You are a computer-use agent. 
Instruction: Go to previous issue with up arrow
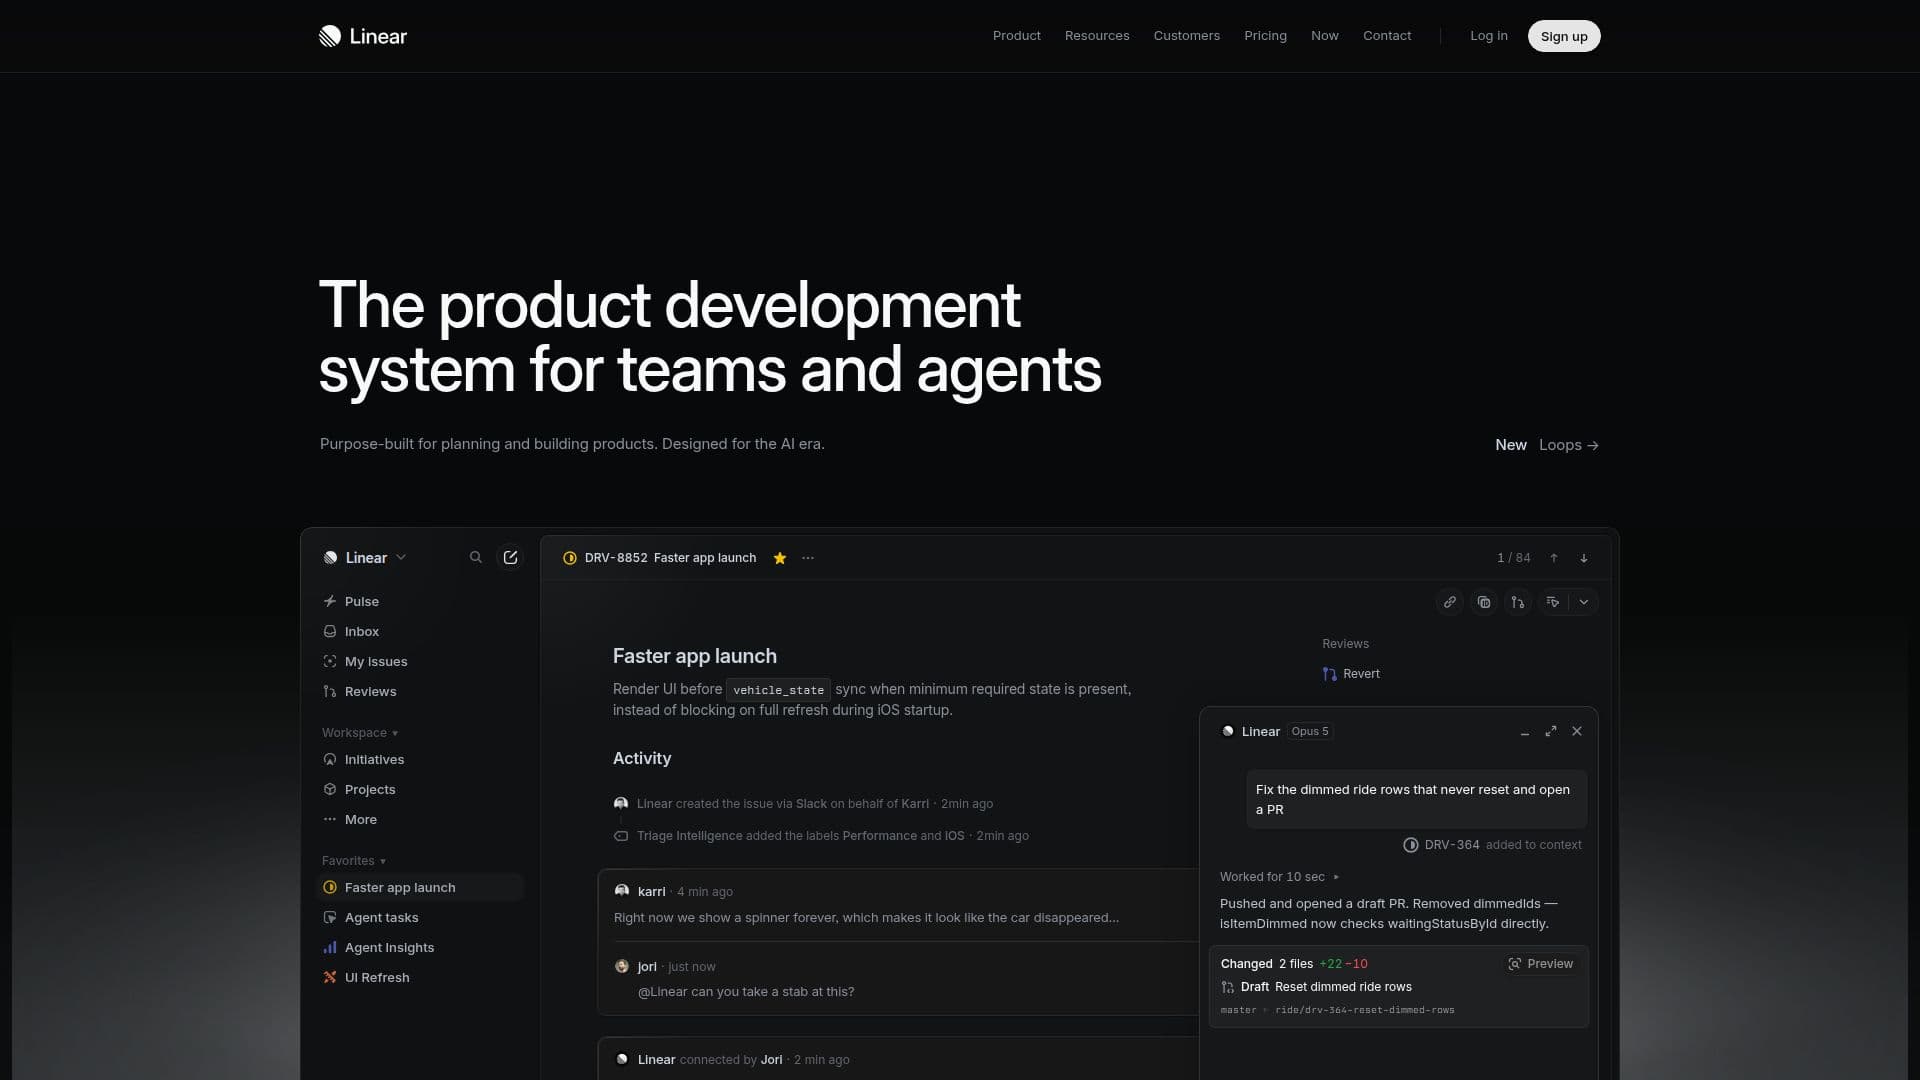[1554, 558]
